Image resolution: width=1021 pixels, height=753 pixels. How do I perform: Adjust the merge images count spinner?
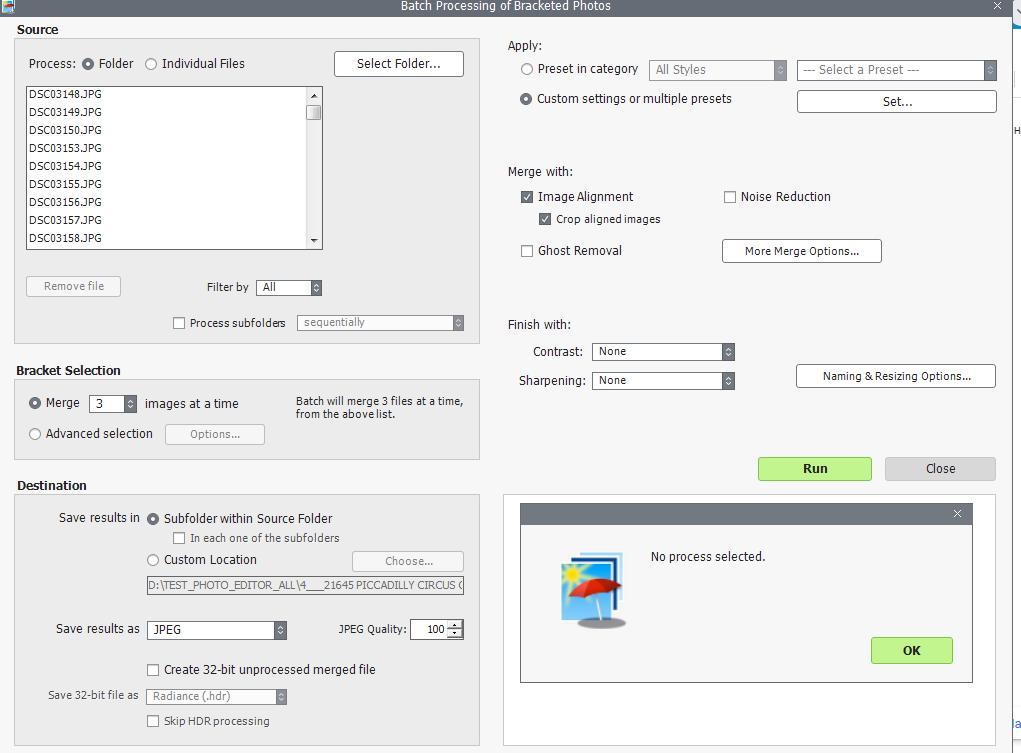pyautogui.click(x=130, y=404)
